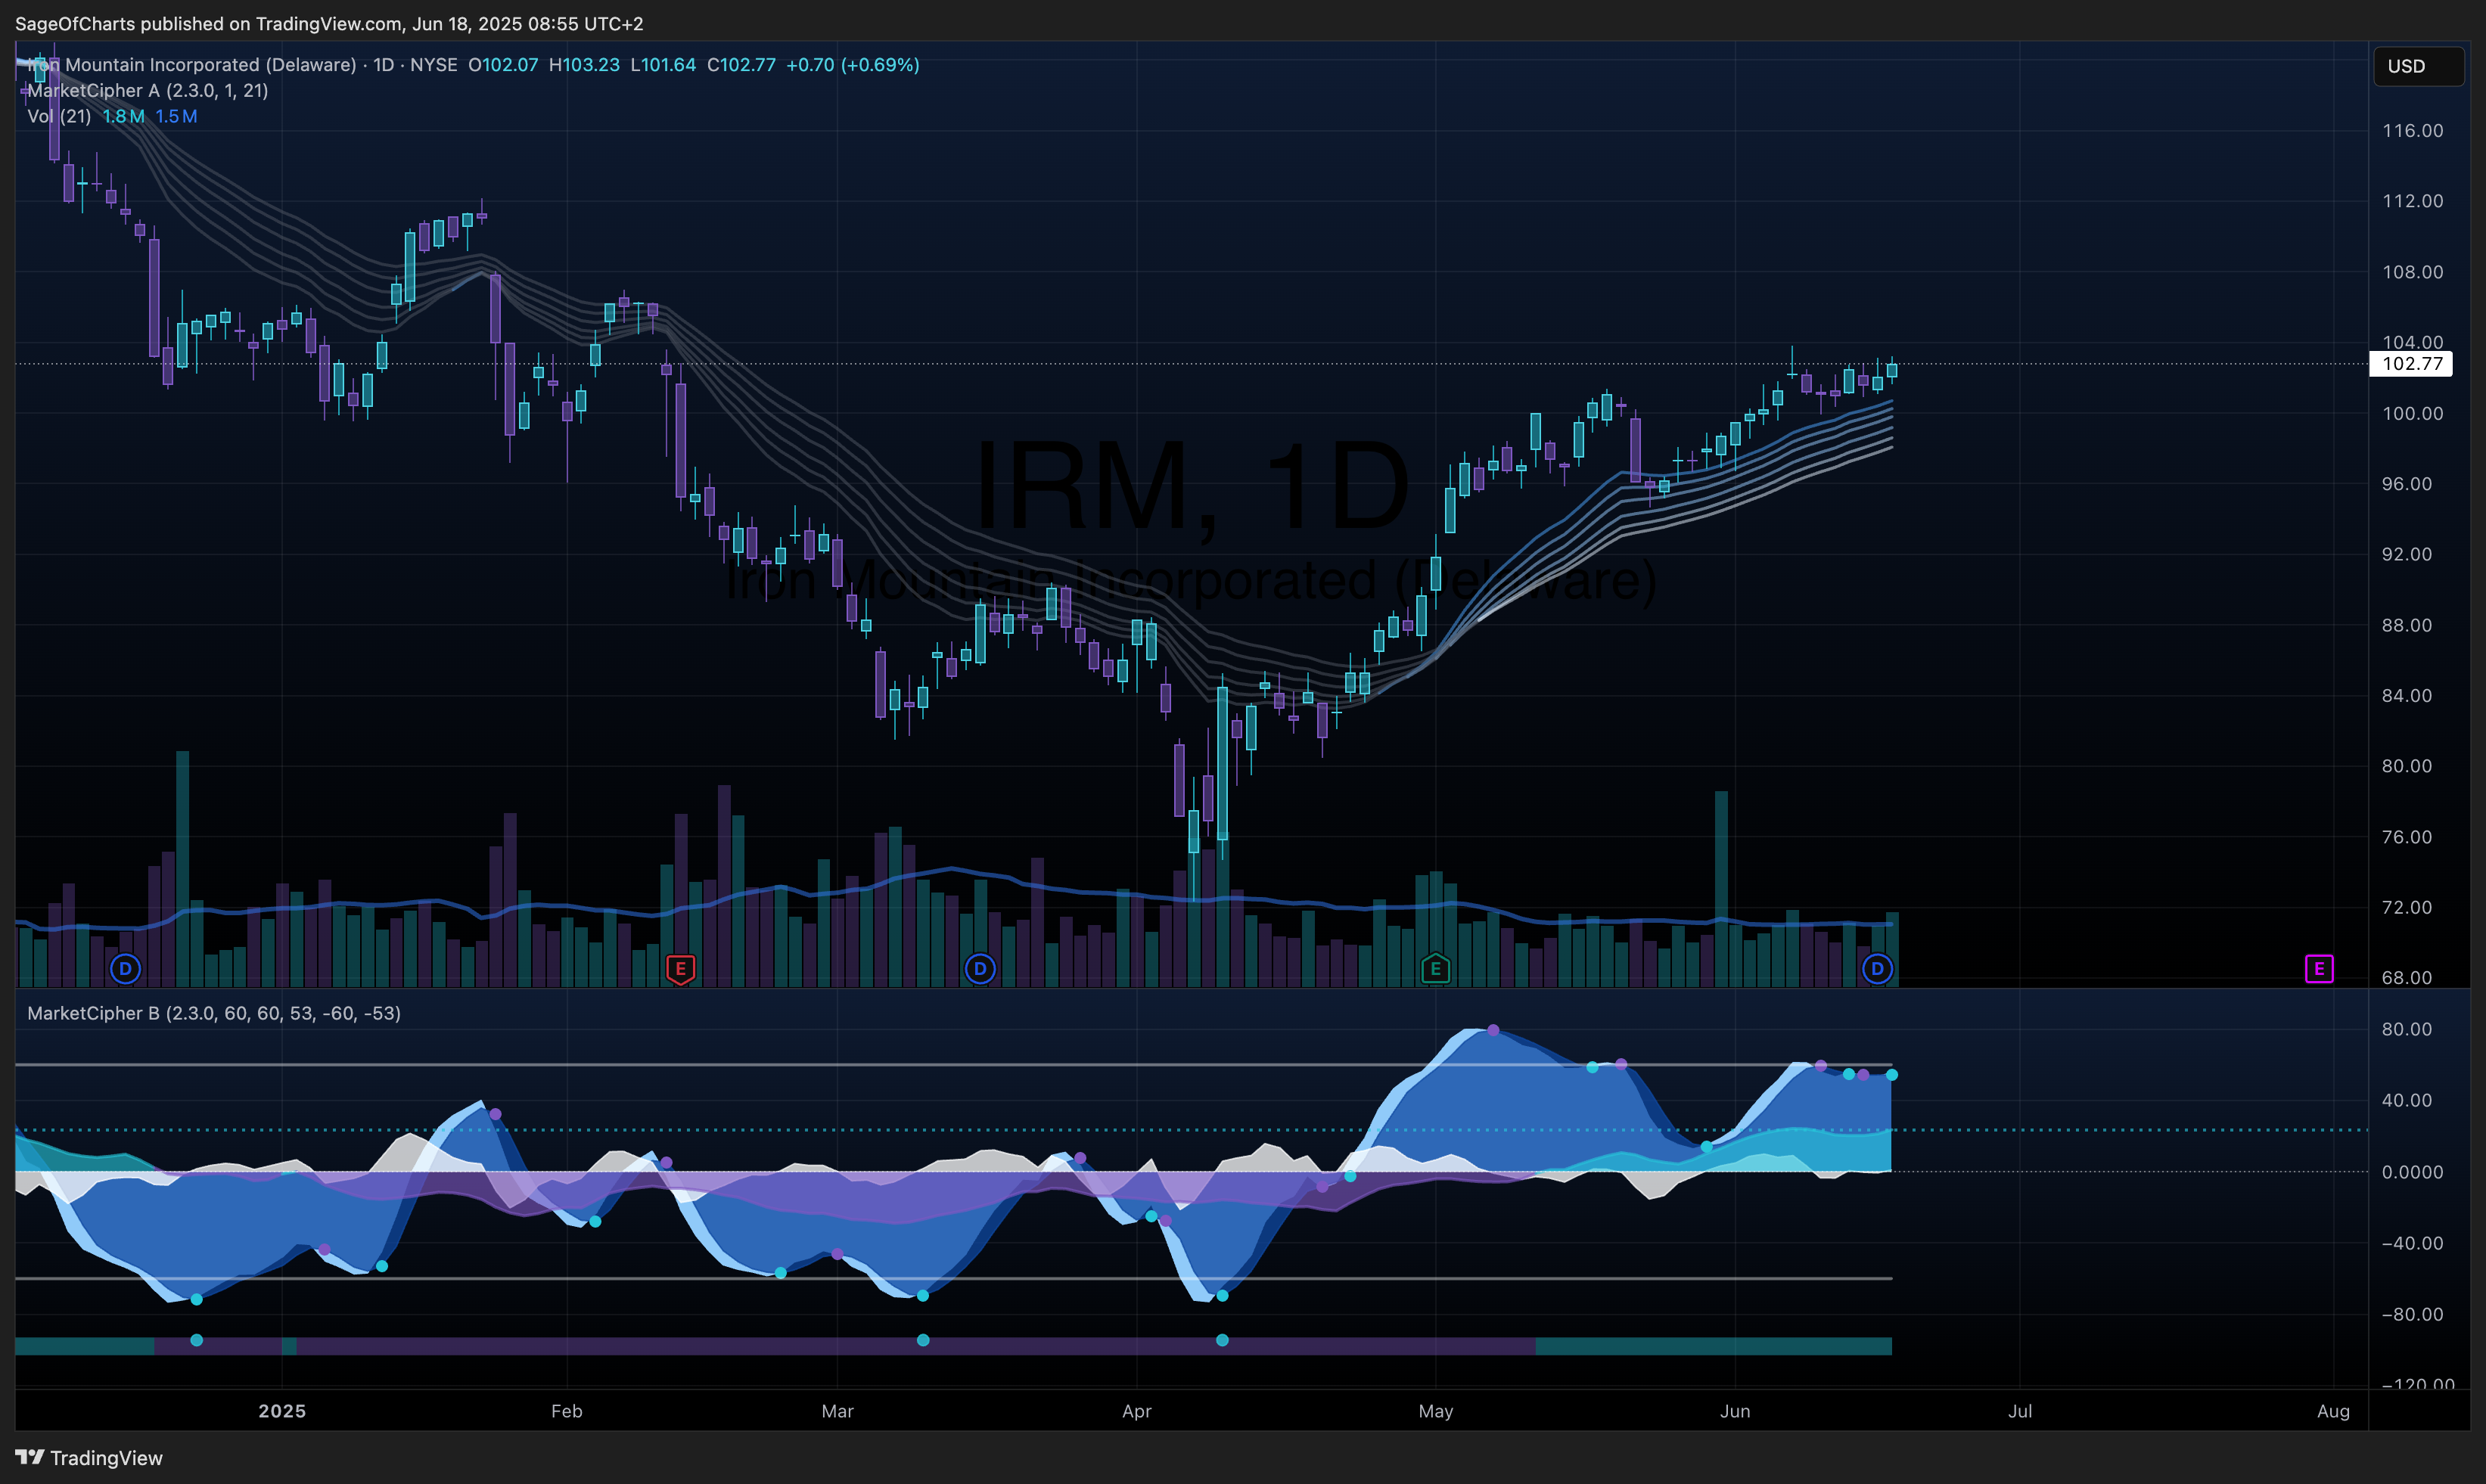2486x1484 pixels.
Task: Click the June dividend D marker
Action: [x=1877, y=968]
